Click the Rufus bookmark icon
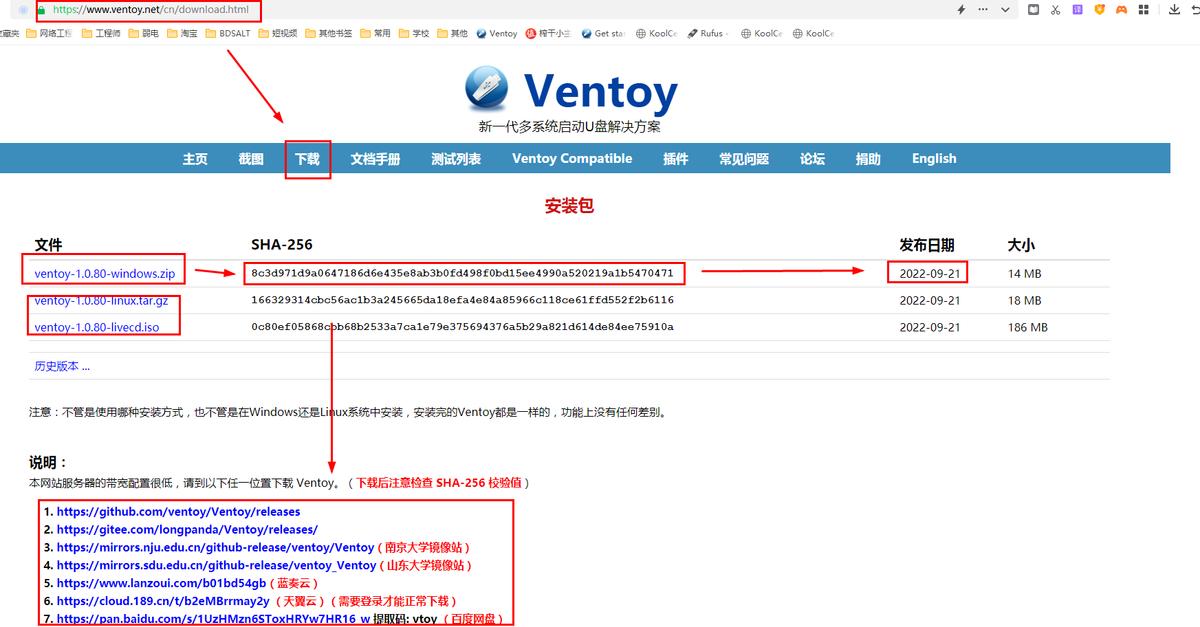Image resolution: width=1200 pixels, height=627 pixels. tap(692, 33)
